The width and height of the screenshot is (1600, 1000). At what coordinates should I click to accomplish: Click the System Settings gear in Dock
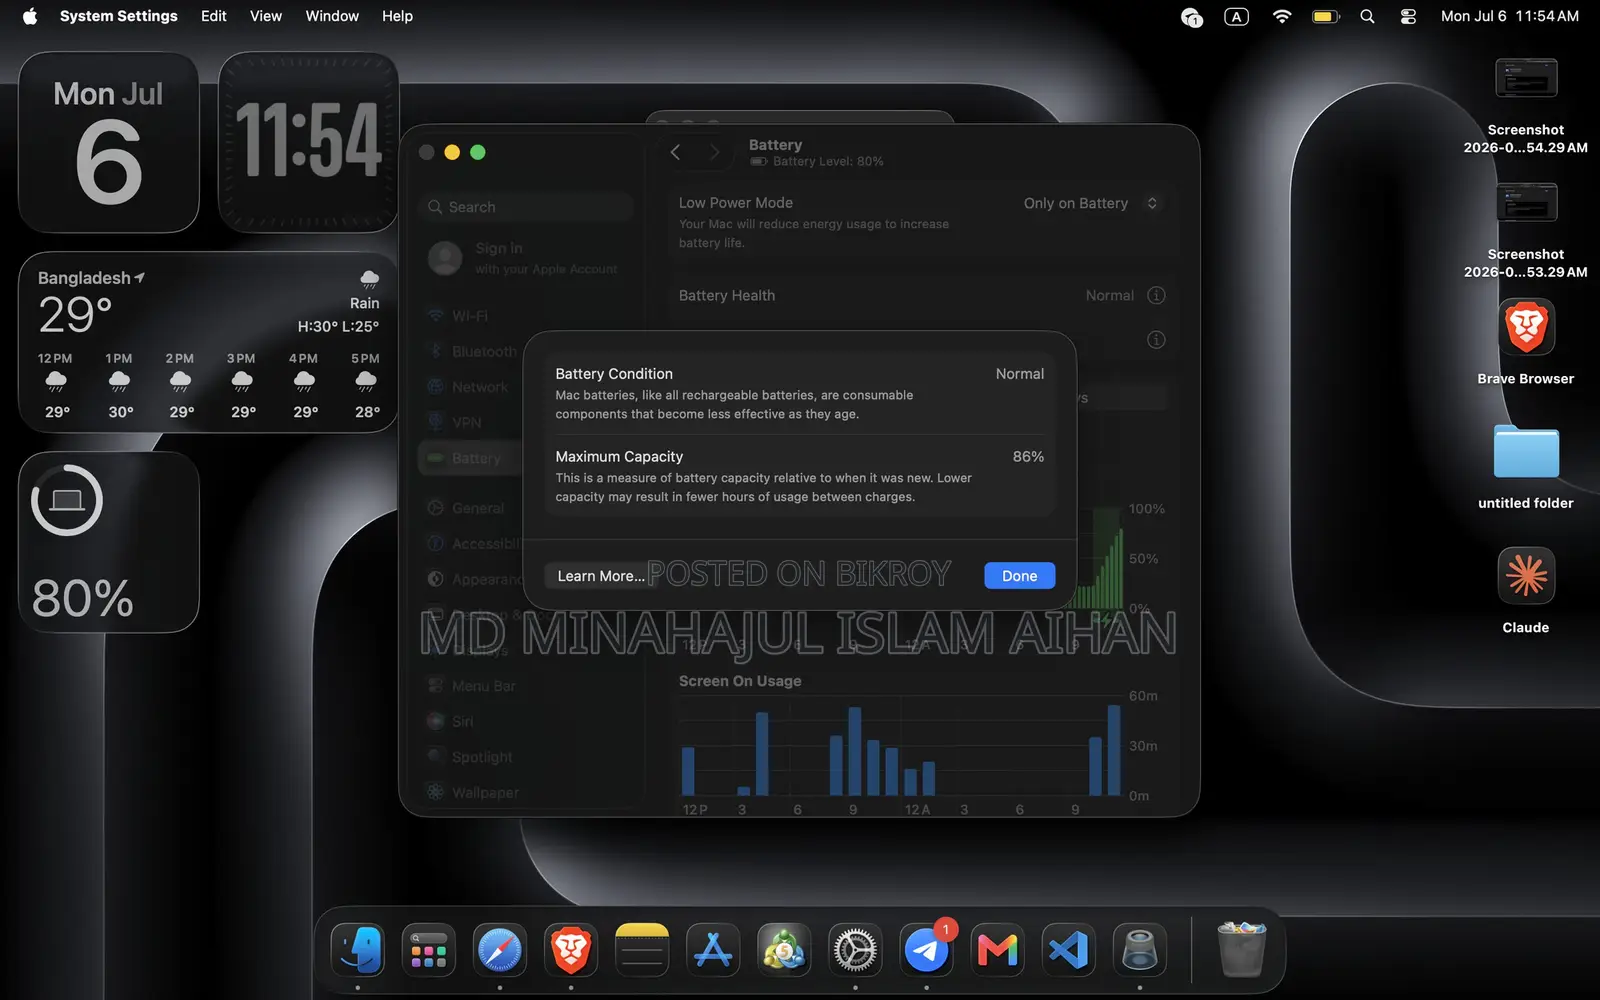coord(855,950)
